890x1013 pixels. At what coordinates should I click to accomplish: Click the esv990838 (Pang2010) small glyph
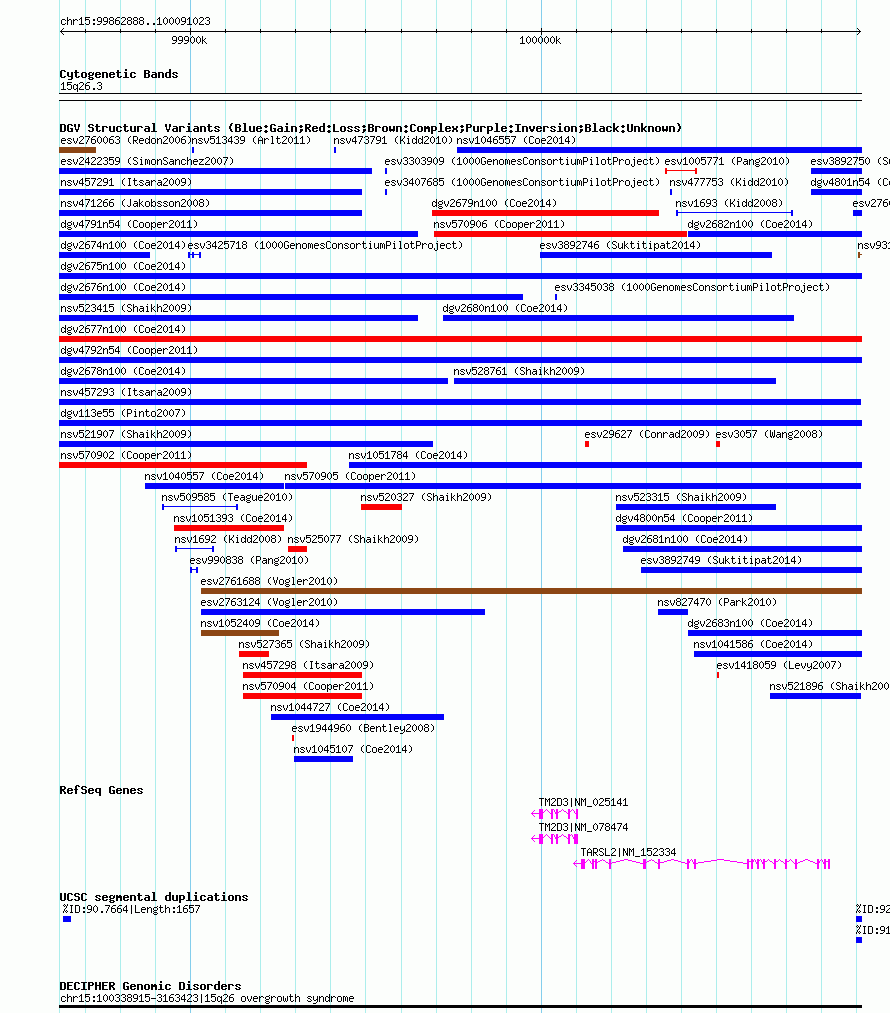(194, 570)
